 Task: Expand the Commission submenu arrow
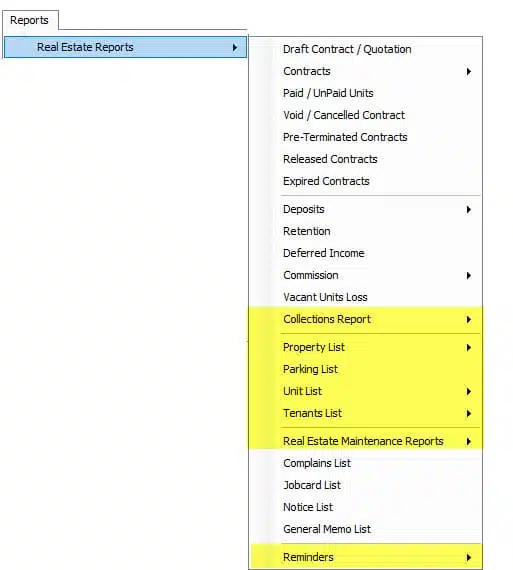tap(469, 276)
